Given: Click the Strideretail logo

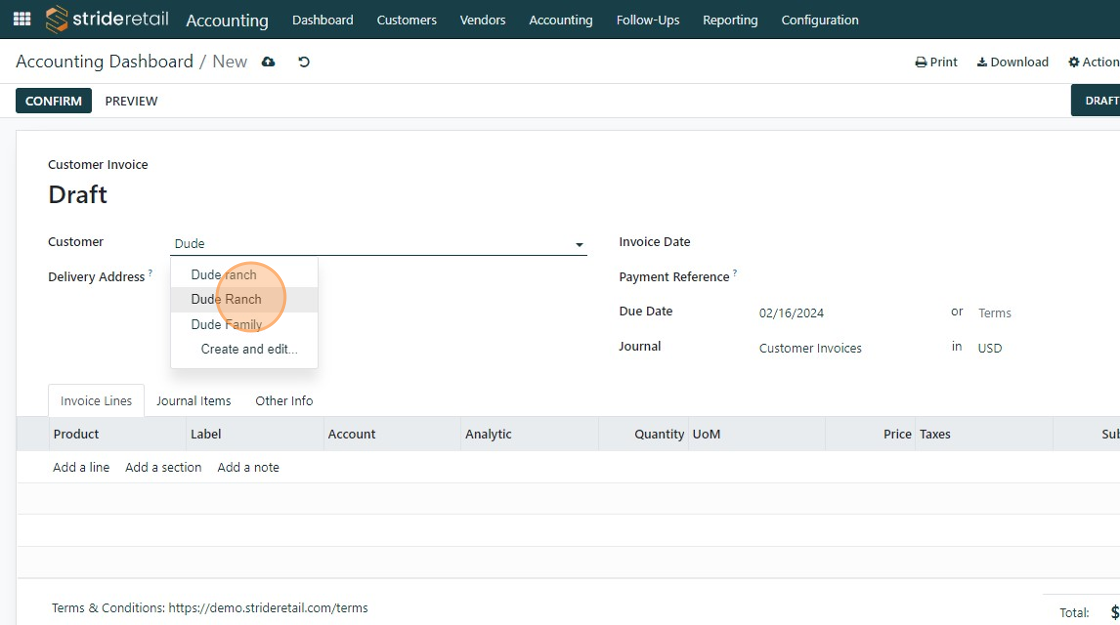Looking at the screenshot, I should (x=107, y=19).
